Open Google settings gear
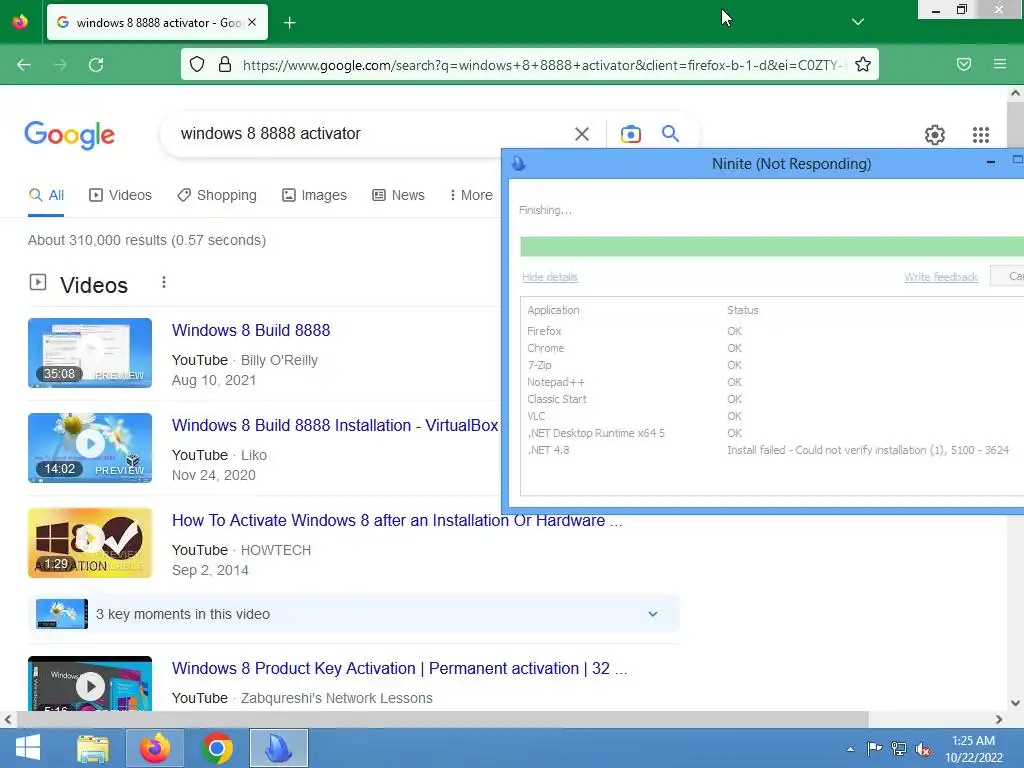This screenshot has height=768, width=1024. tap(935, 135)
